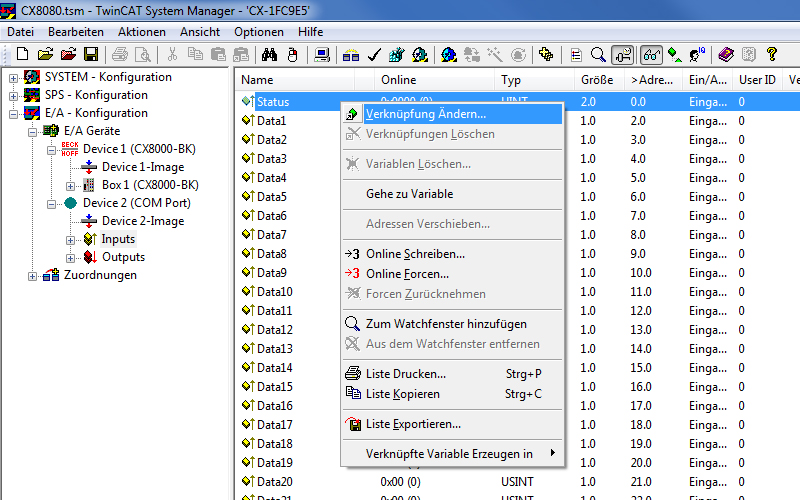Click the Generate Mappings toolbar icon
The height and width of the screenshot is (500, 800).
pos(351,54)
